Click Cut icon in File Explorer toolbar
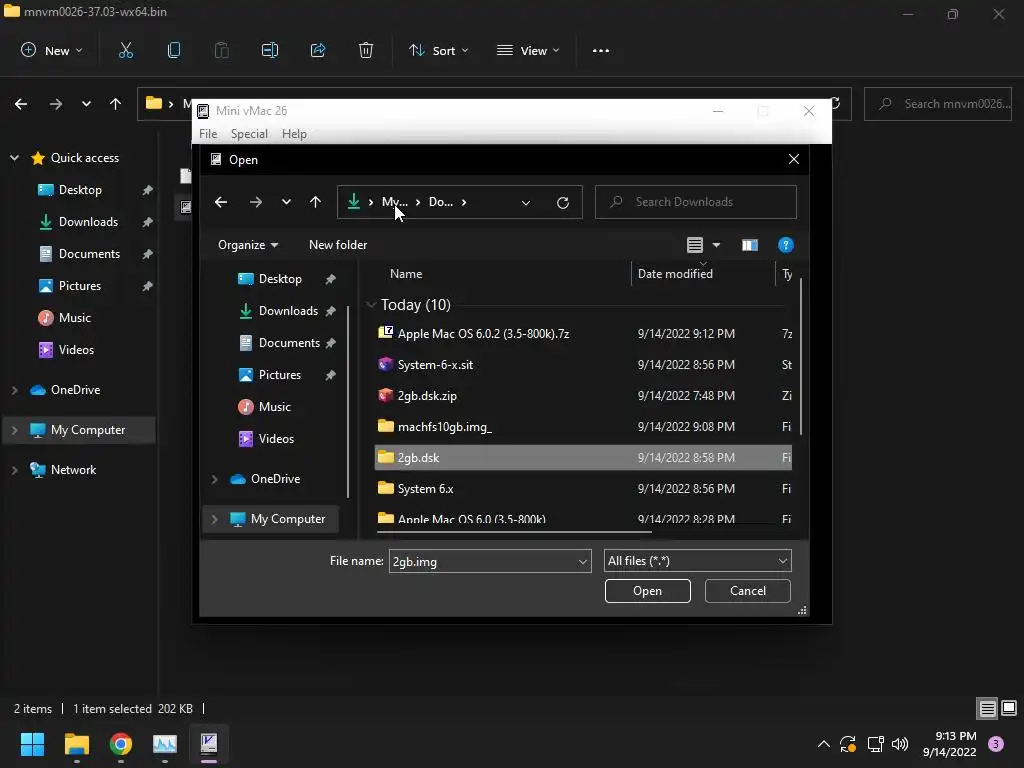Image resolution: width=1024 pixels, height=768 pixels. click(x=125, y=50)
